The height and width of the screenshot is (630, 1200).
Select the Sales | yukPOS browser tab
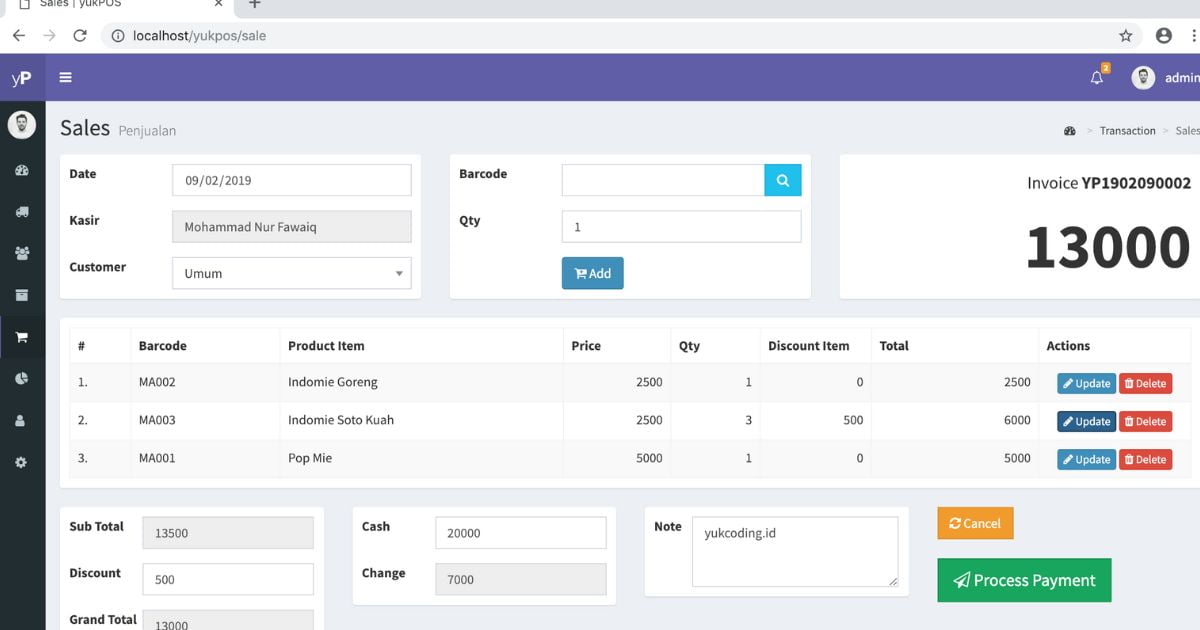(x=120, y=5)
